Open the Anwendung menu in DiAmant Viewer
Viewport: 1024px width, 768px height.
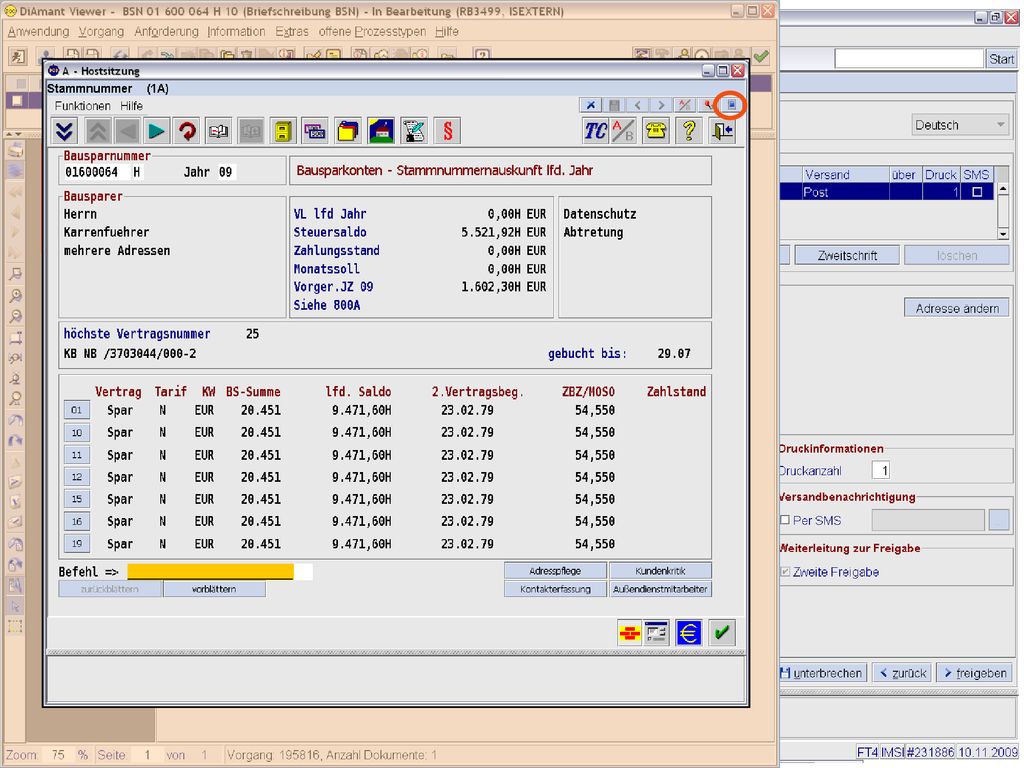click(39, 31)
